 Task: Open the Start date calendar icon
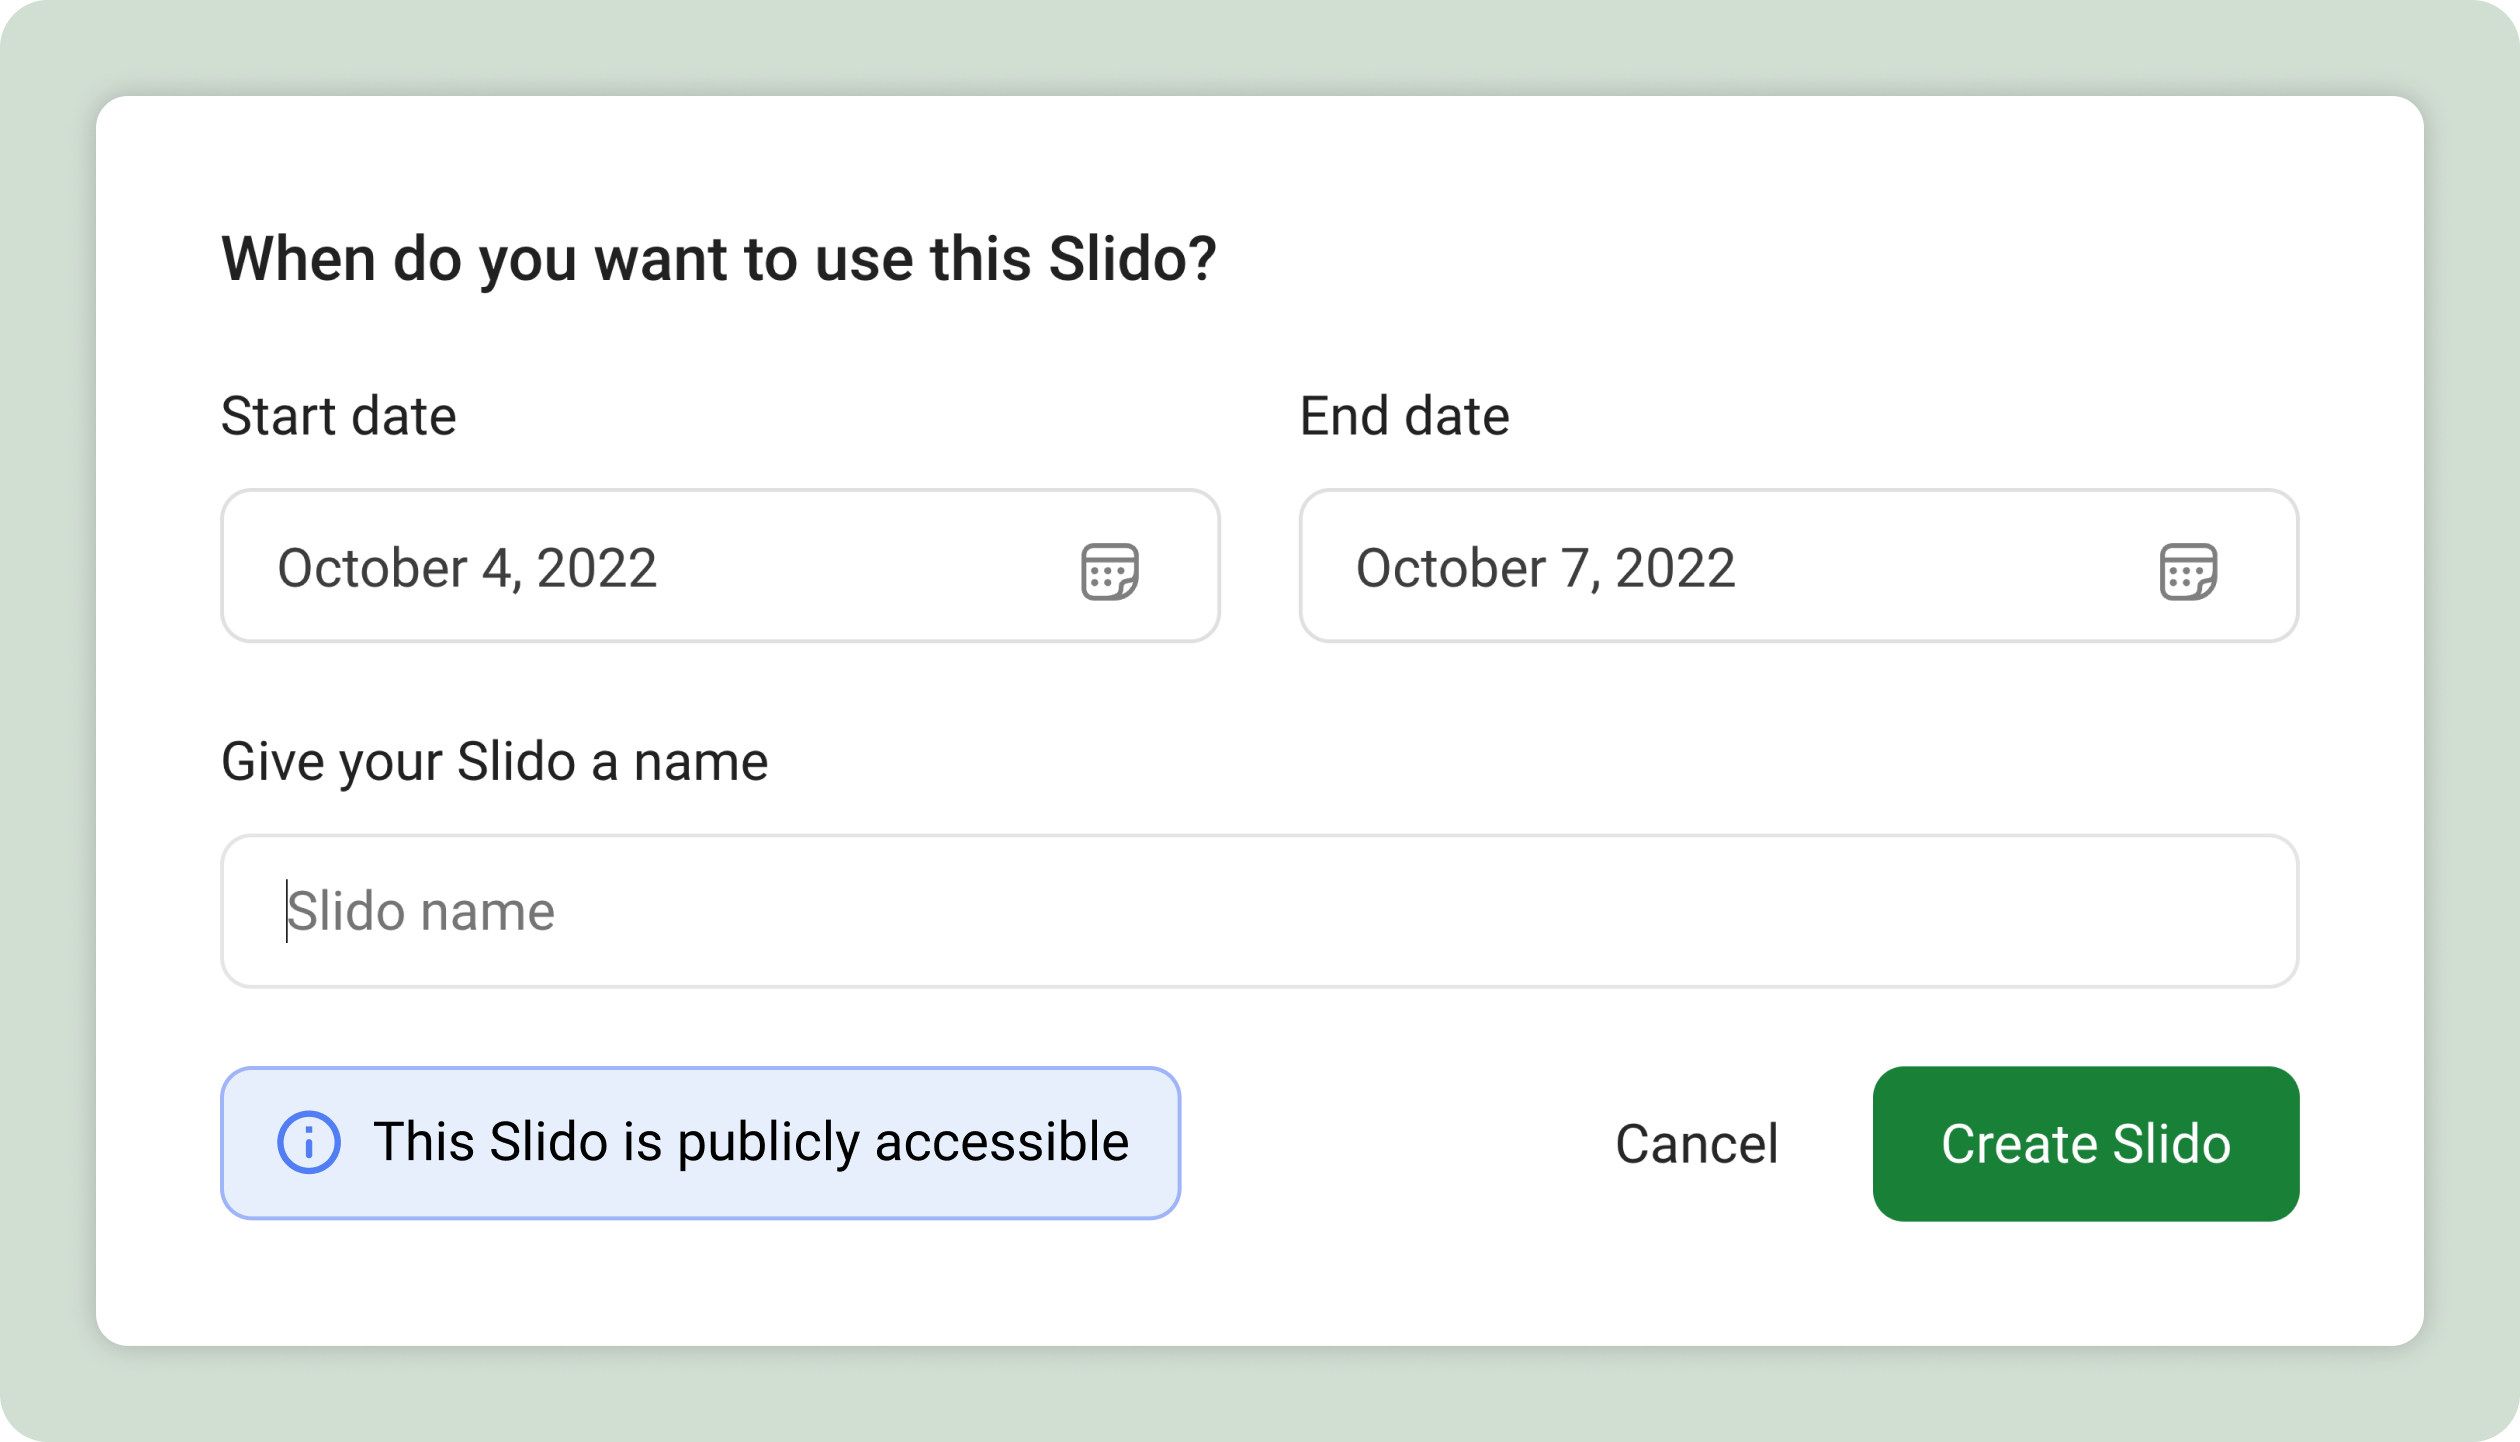coord(1110,571)
